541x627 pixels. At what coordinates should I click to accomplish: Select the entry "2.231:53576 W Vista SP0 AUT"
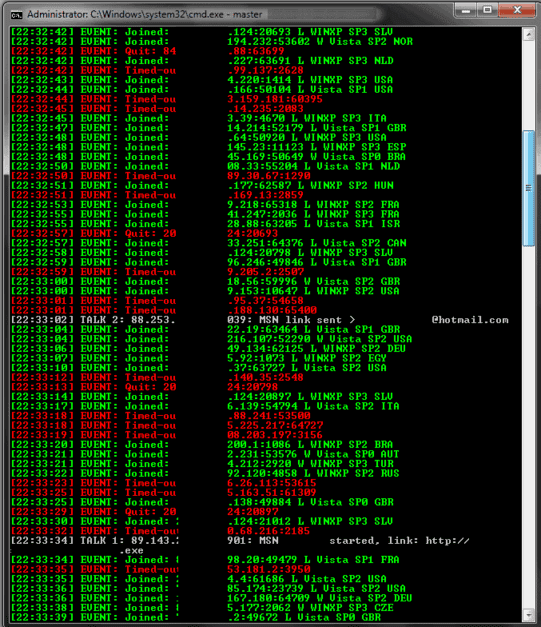click(313, 454)
